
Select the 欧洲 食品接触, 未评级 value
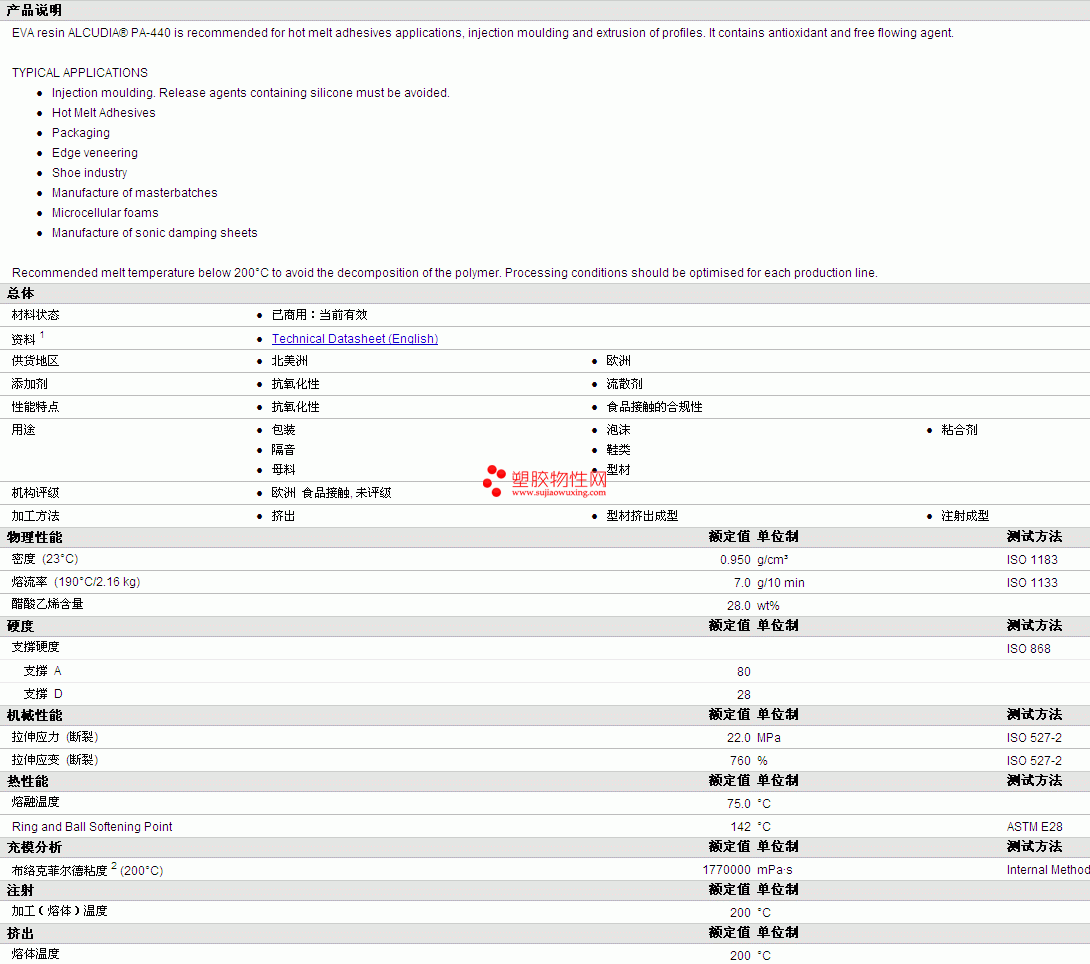331,493
